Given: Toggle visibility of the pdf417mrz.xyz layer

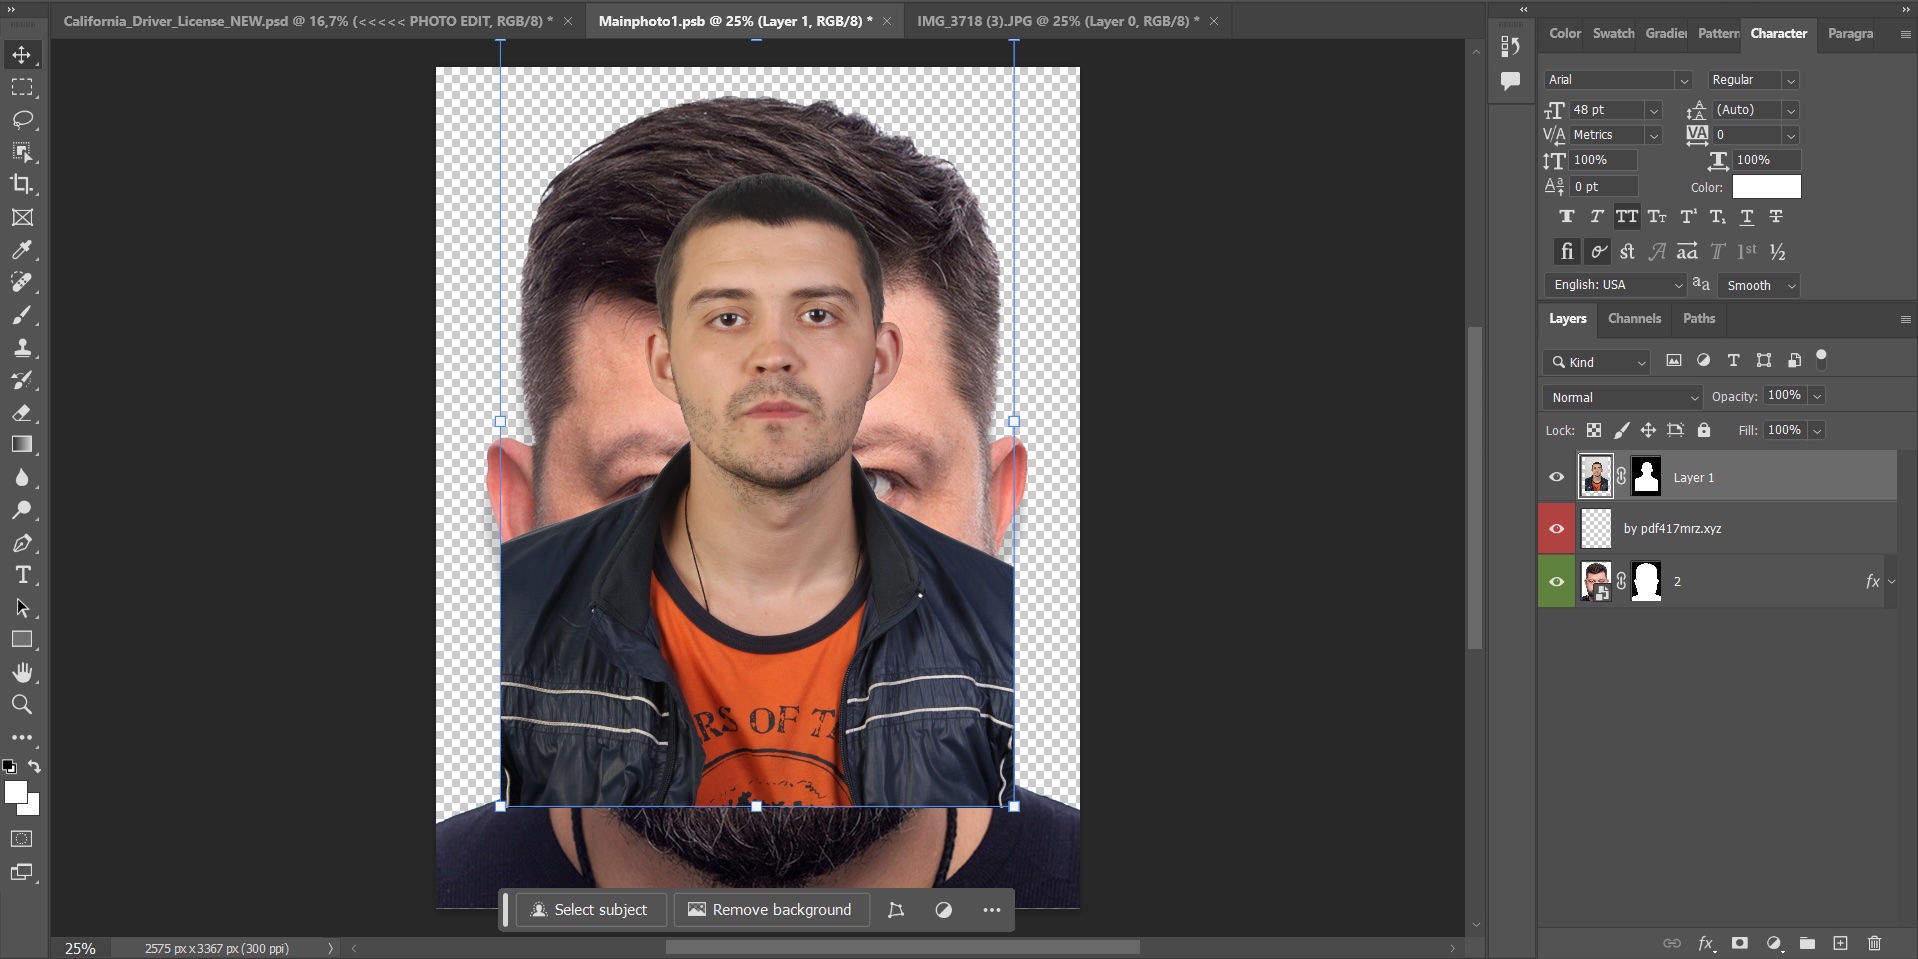Looking at the screenshot, I should click(1556, 528).
